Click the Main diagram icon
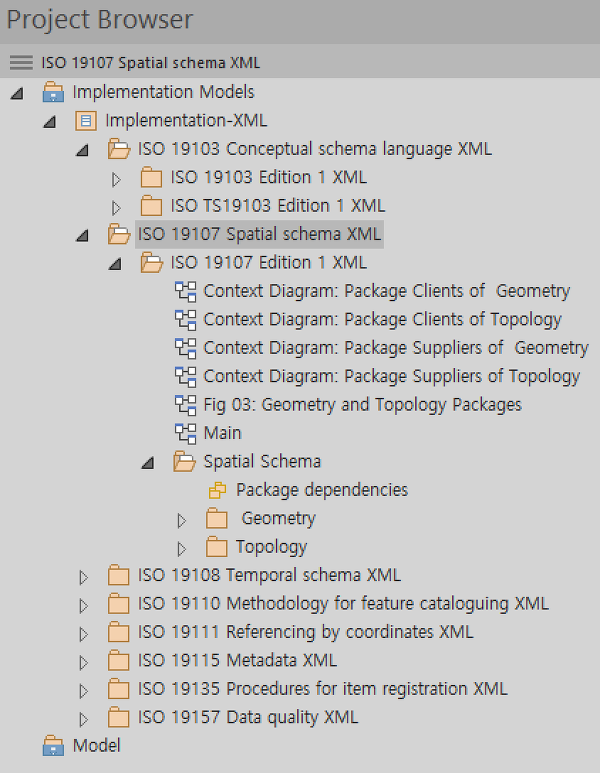 pyautogui.click(x=185, y=433)
